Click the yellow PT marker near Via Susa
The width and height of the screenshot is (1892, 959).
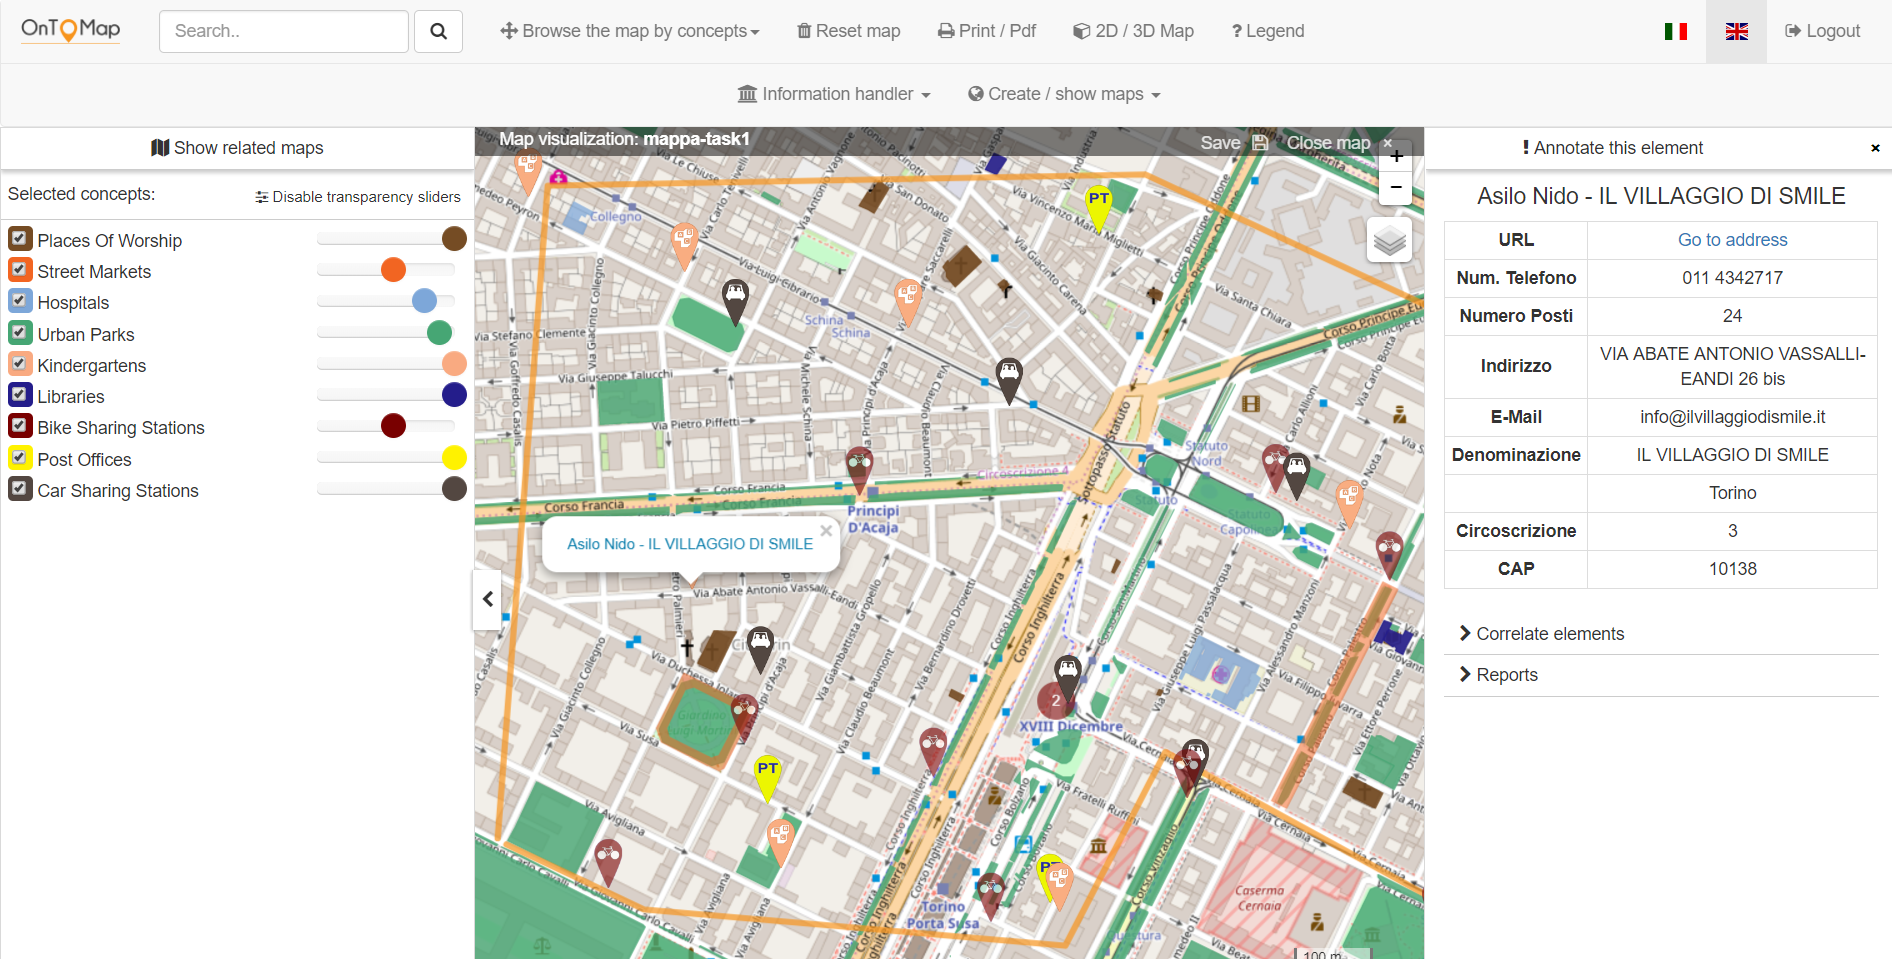[x=767, y=778]
